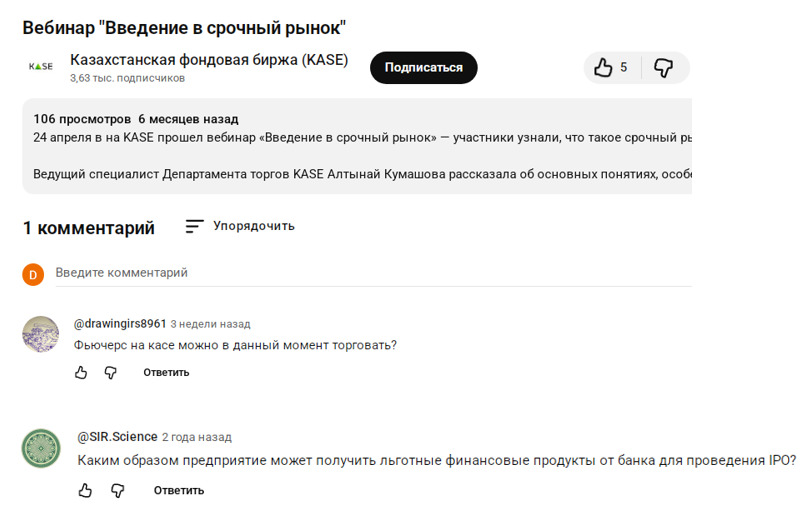Reply to the @drawingirs8961 comment
809x510 pixels.
[x=166, y=373]
